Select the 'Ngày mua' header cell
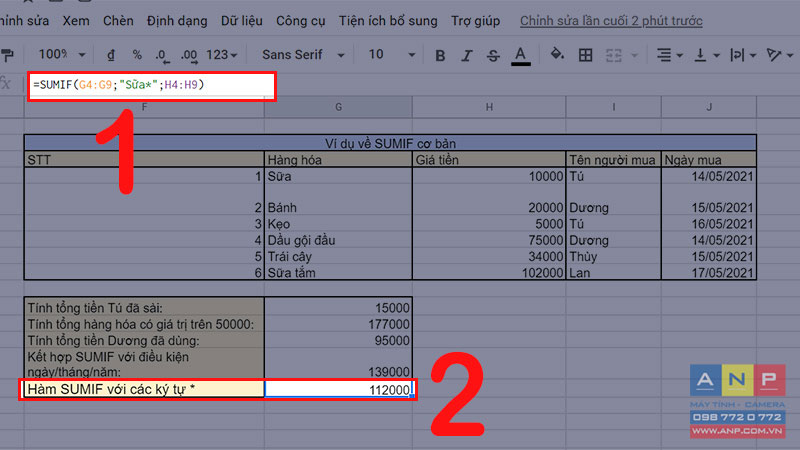The width and height of the screenshot is (800, 450). (709, 160)
